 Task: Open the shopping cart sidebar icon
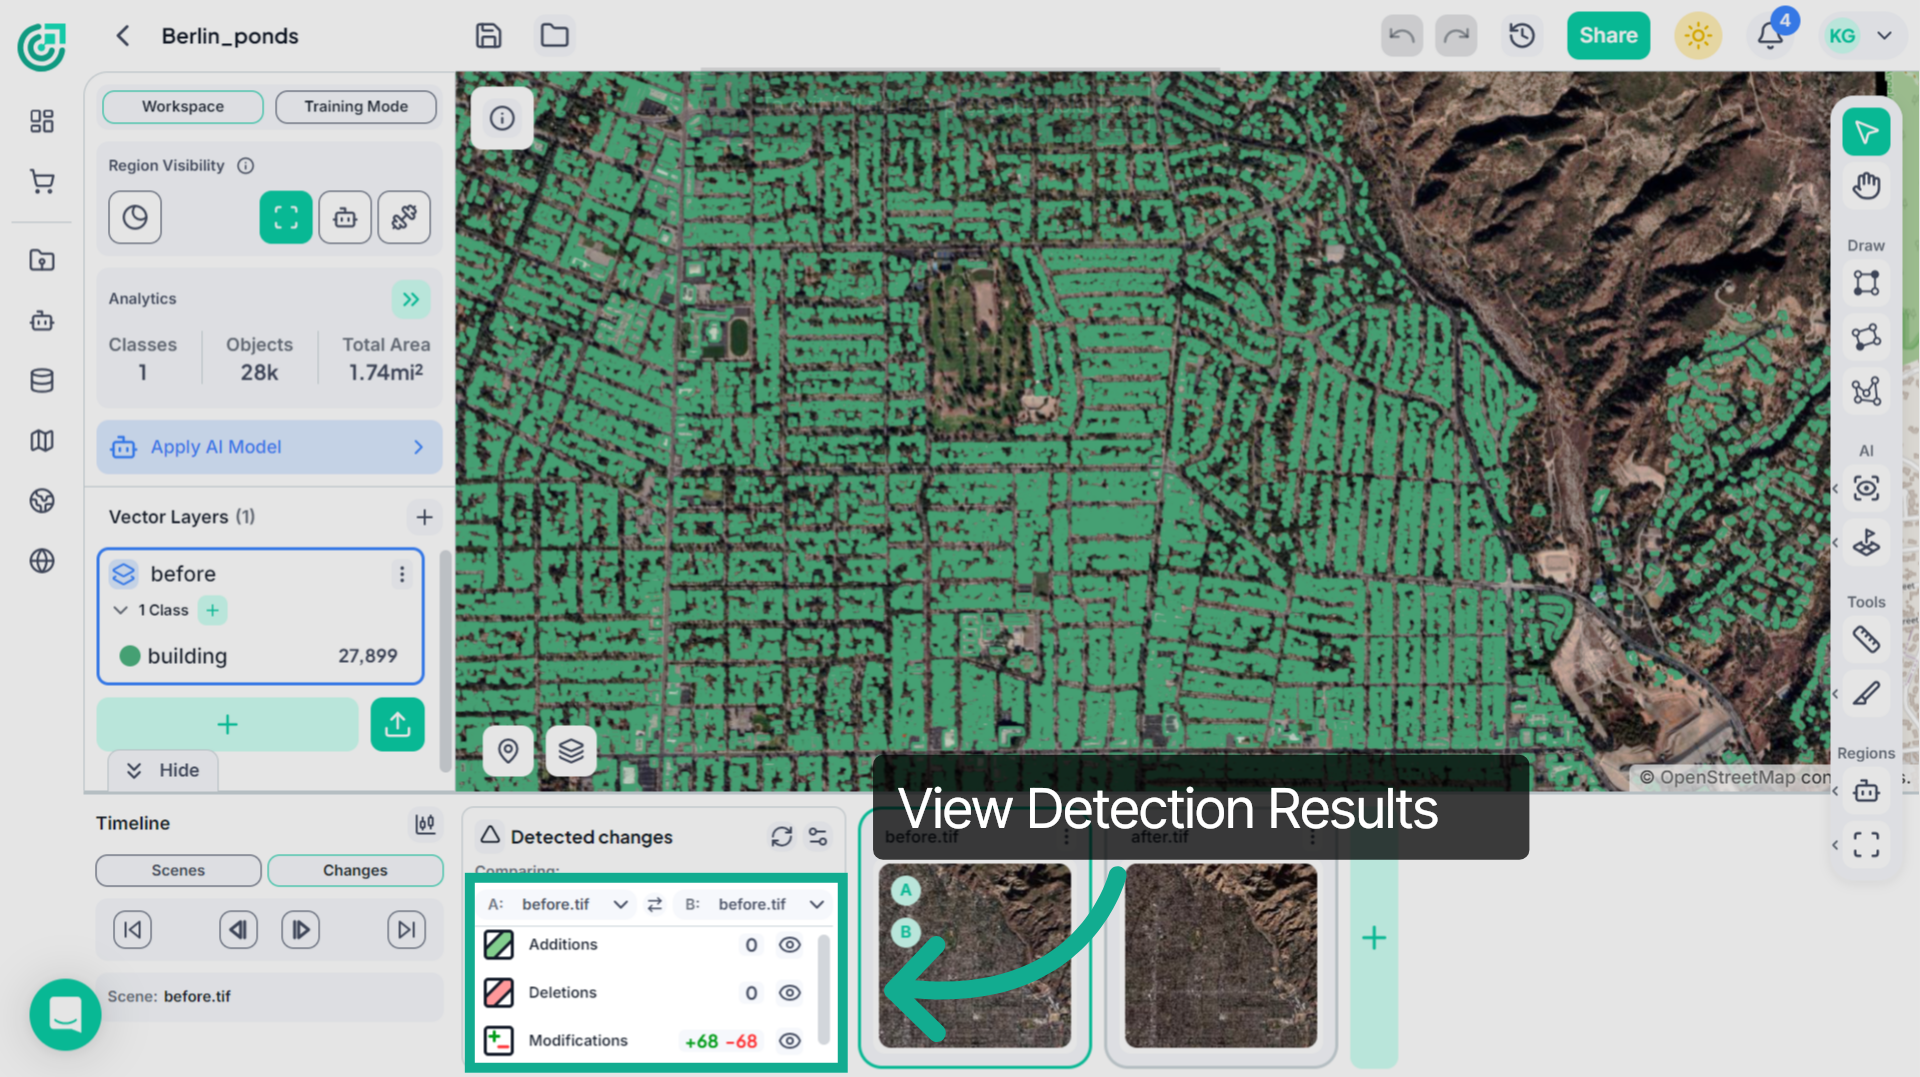(42, 182)
